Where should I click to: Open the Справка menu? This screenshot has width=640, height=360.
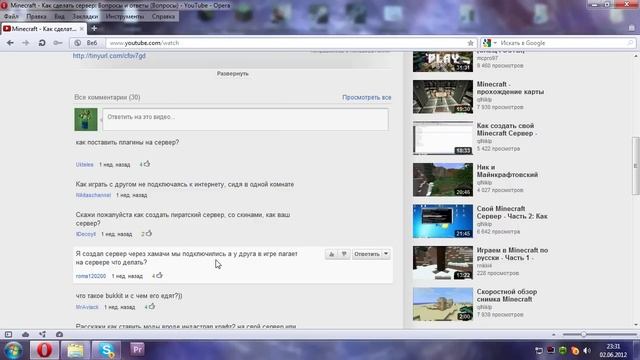click(x=163, y=16)
